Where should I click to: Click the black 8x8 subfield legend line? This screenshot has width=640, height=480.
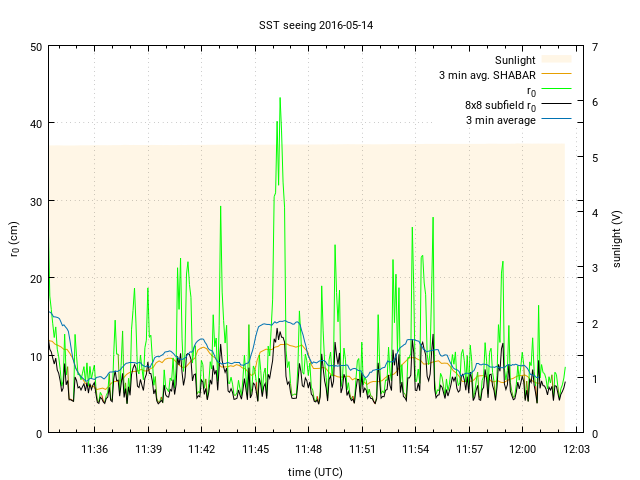coord(555,105)
